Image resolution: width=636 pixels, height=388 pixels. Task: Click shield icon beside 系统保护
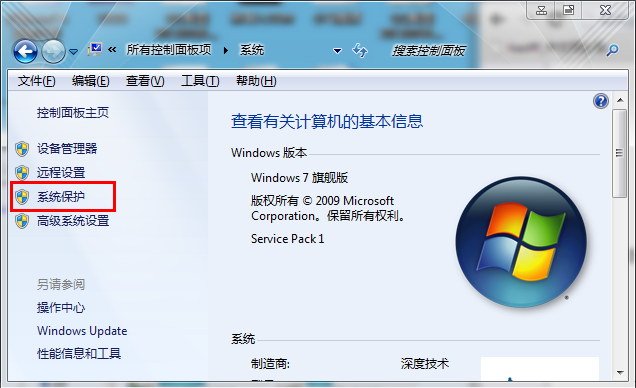[x=22, y=197]
